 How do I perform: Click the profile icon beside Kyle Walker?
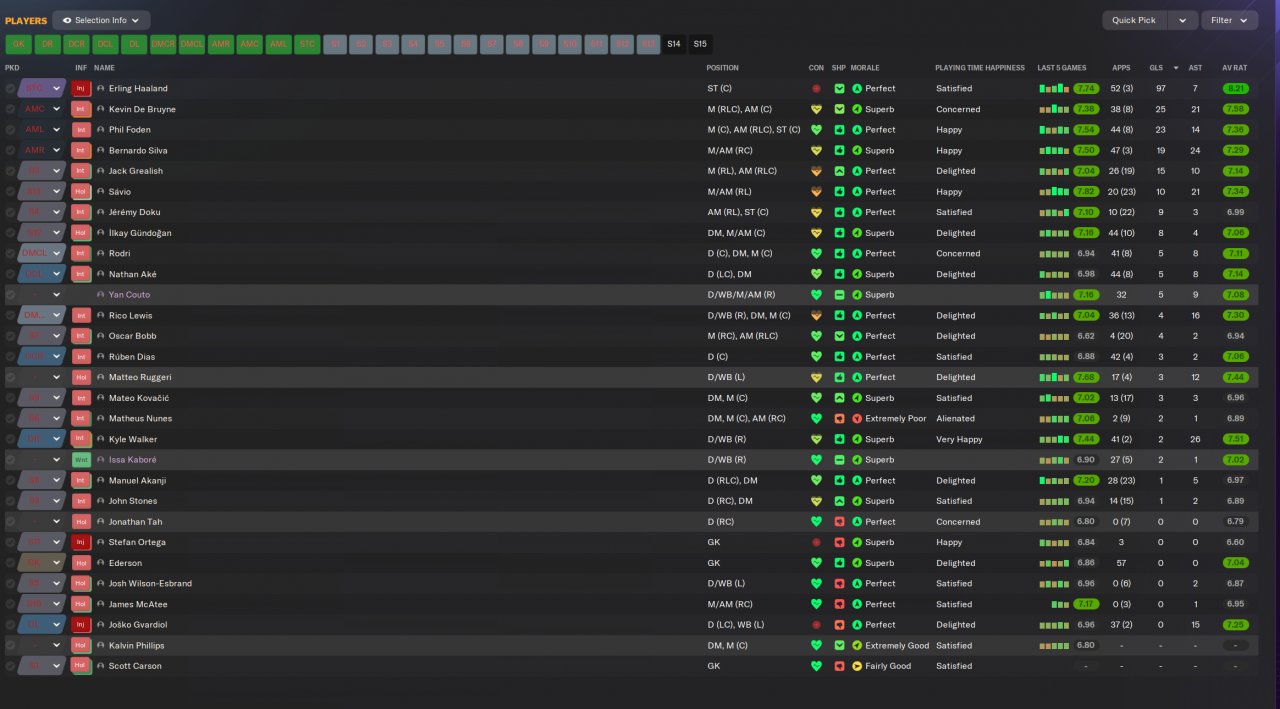pyautogui.click(x=101, y=439)
